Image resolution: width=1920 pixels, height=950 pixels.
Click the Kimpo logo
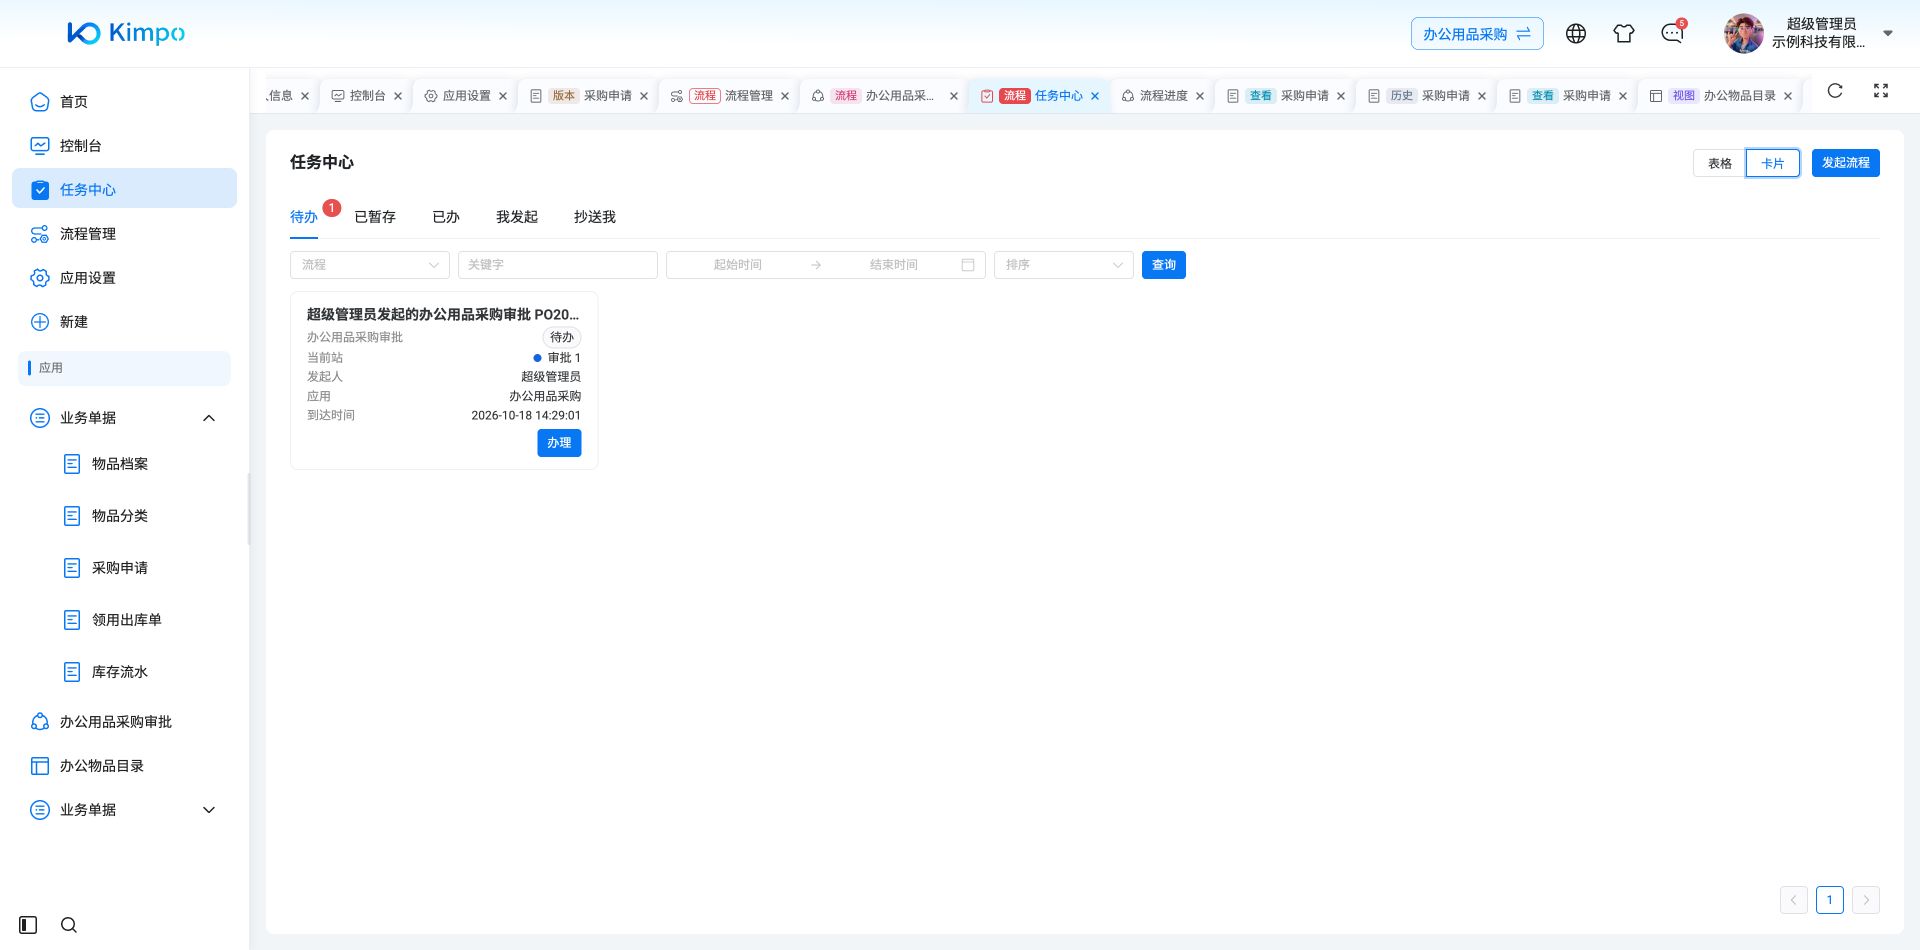coord(126,33)
